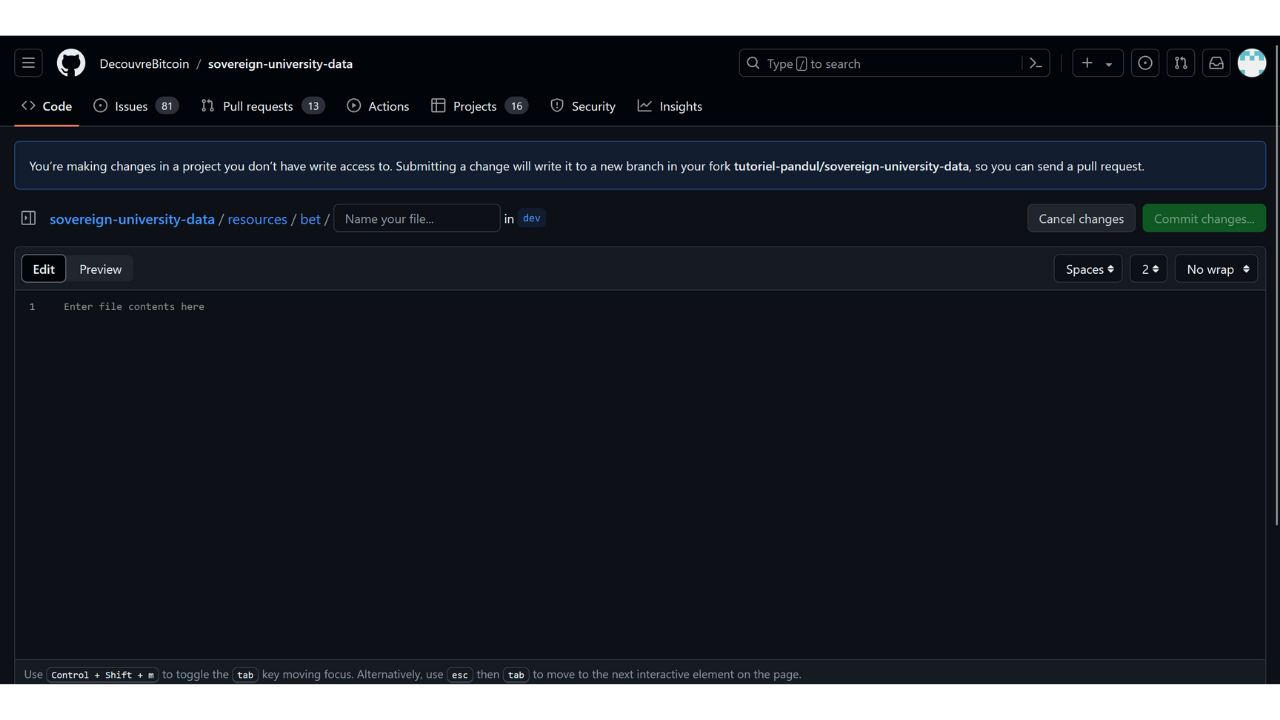Open the command palette icon
1280x720 pixels.
1036,63
